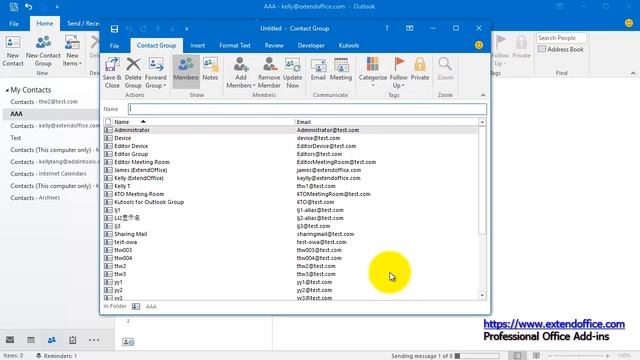Click Save & Close in Contact Group ribbon
640x360 pixels.
tap(112, 73)
